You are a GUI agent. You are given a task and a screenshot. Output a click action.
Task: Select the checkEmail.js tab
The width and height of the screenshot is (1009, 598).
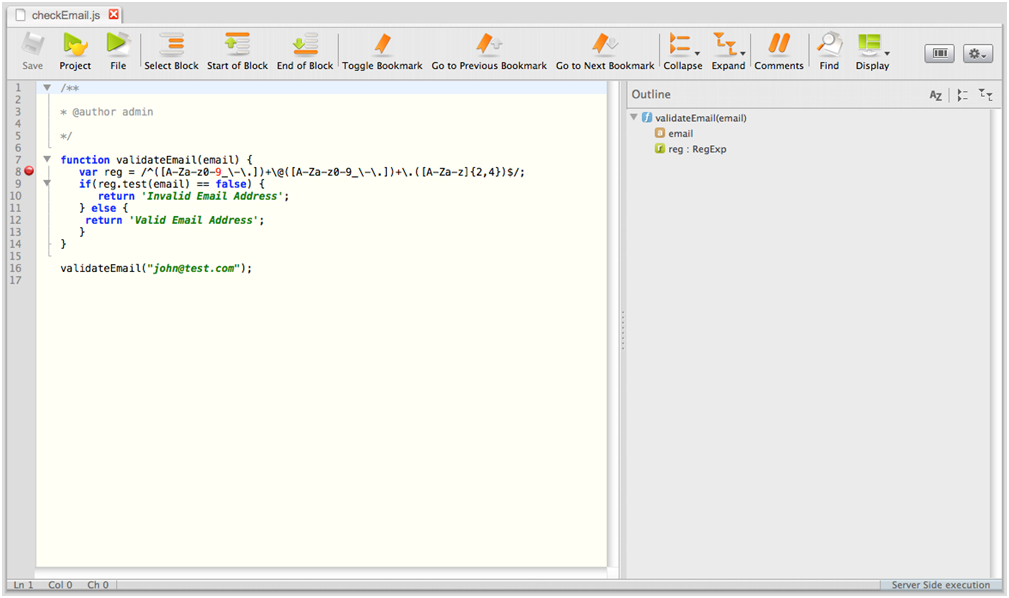[x=64, y=15]
